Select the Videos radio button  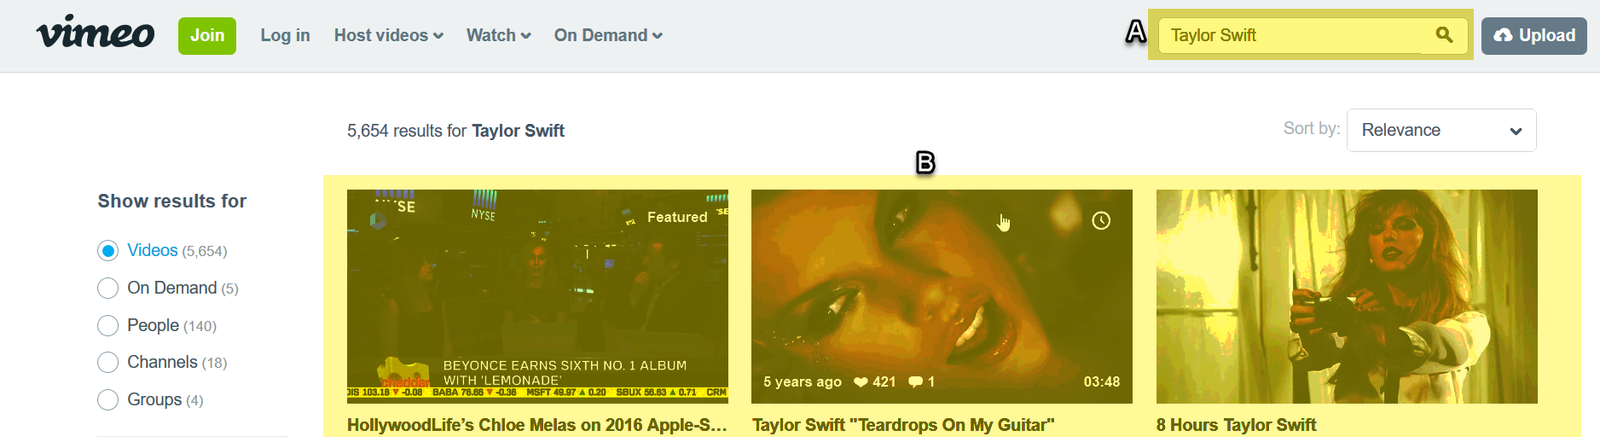[108, 251]
